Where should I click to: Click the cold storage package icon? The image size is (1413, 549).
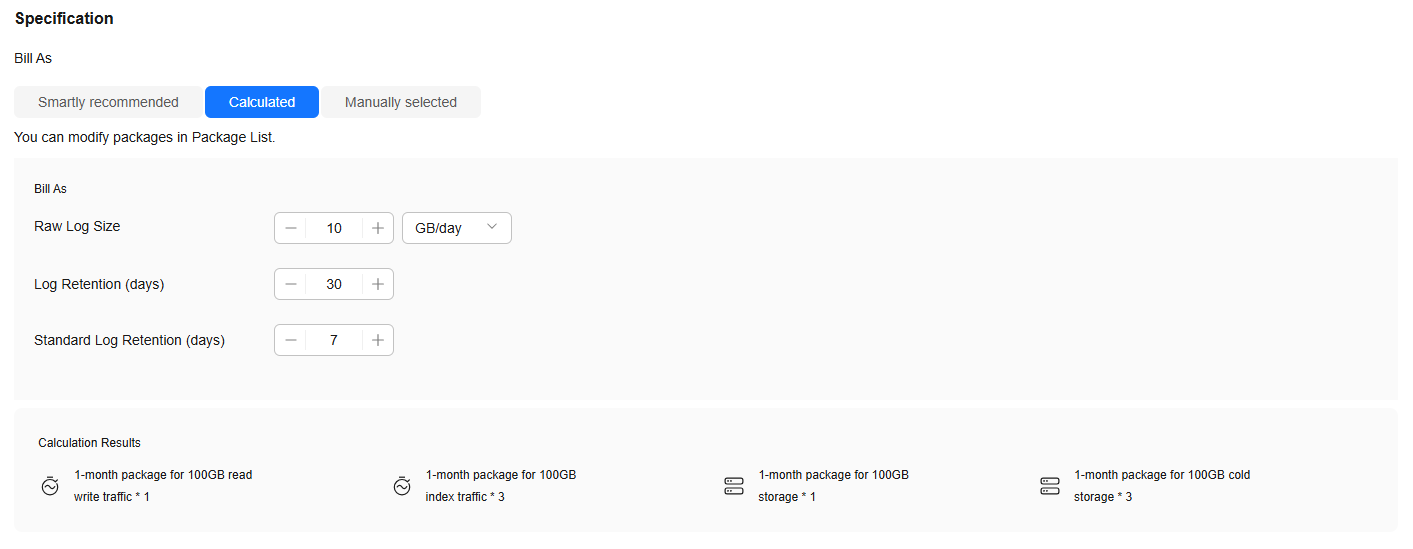pyautogui.click(x=1049, y=486)
